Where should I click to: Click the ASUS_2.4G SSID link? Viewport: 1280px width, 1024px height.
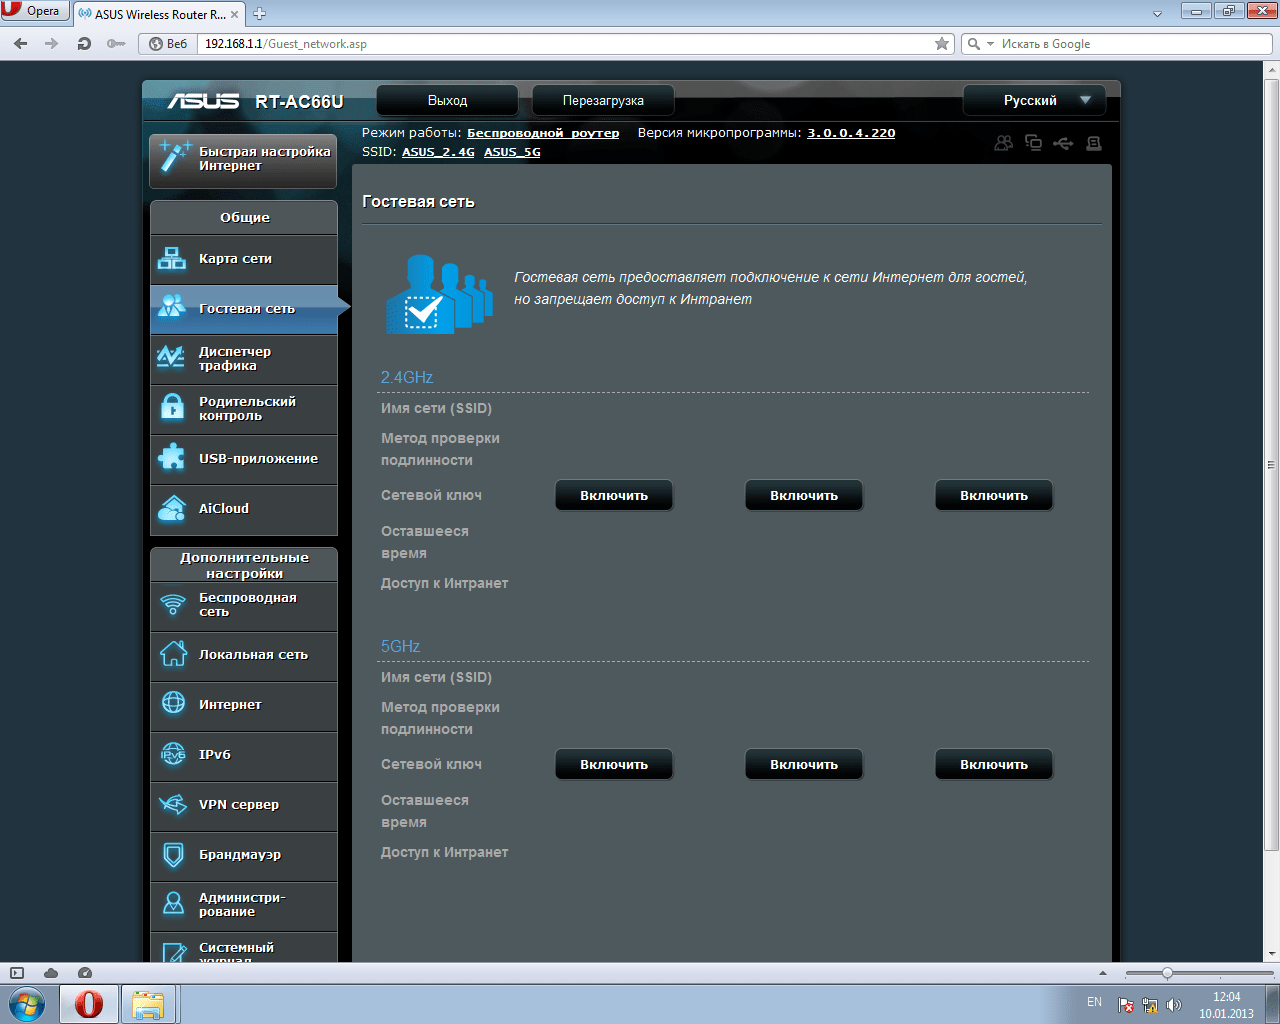click(x=438, y=152)
